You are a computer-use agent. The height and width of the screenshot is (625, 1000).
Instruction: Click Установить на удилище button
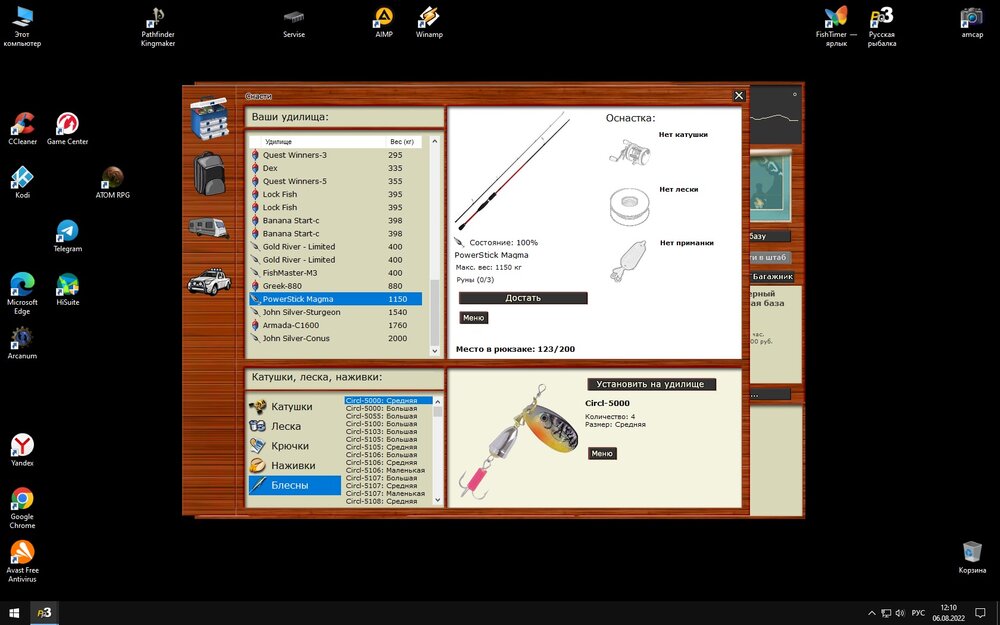tap(651, 384)
